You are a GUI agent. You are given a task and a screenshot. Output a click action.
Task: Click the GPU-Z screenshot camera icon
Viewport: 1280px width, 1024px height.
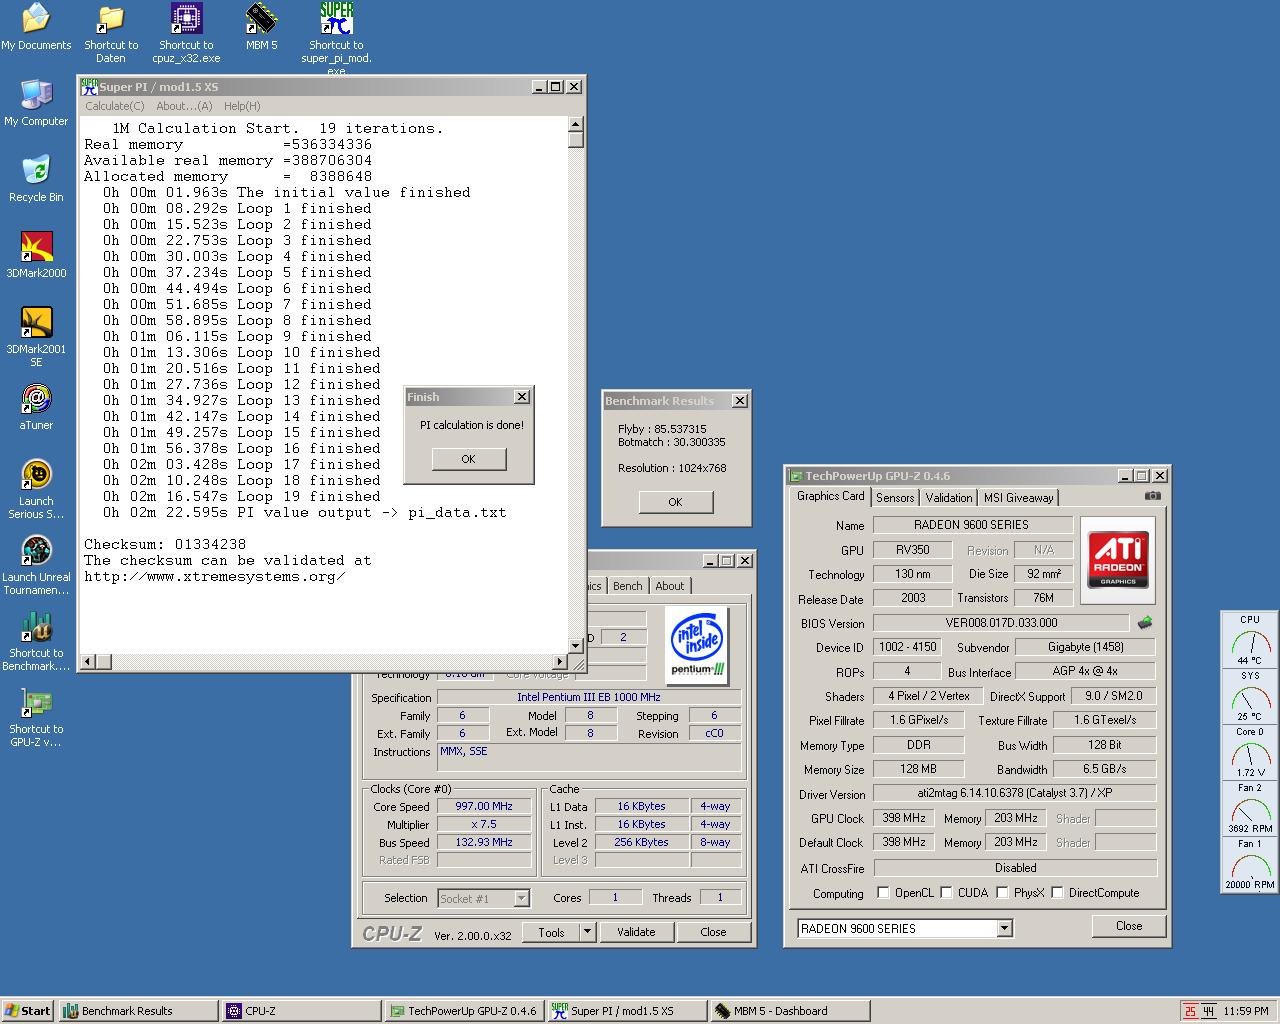[x=1153, y=495]
